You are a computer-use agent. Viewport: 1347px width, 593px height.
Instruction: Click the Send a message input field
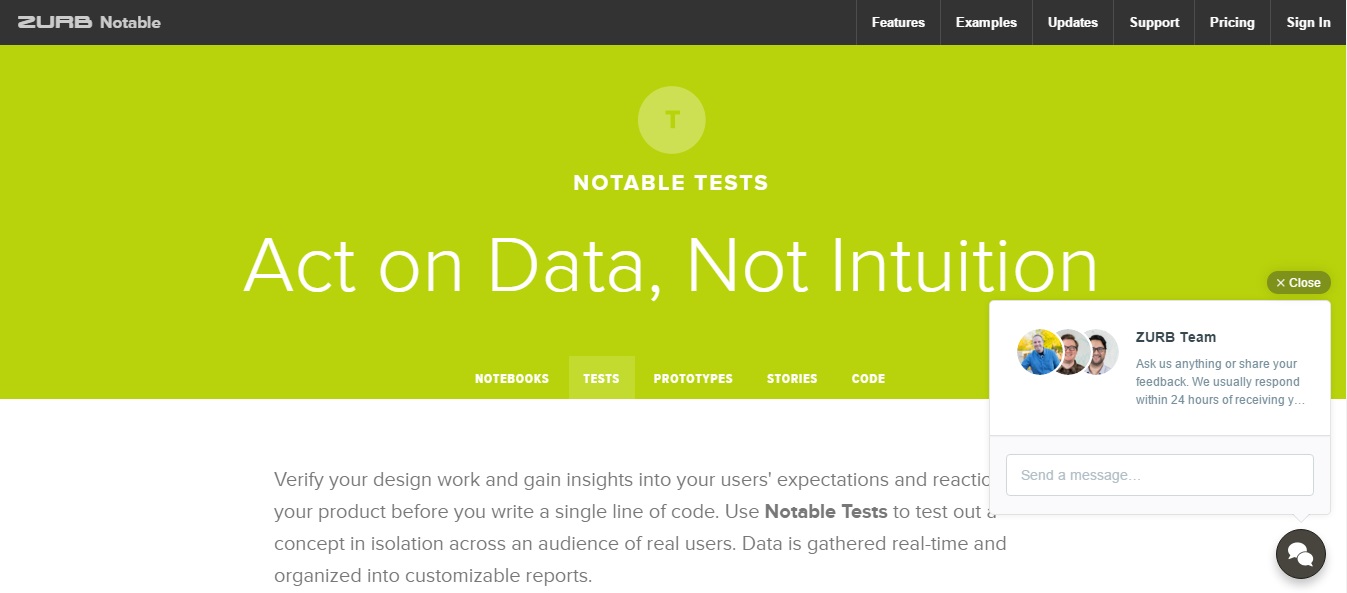pyautogui.click(x=1159, y=475)
